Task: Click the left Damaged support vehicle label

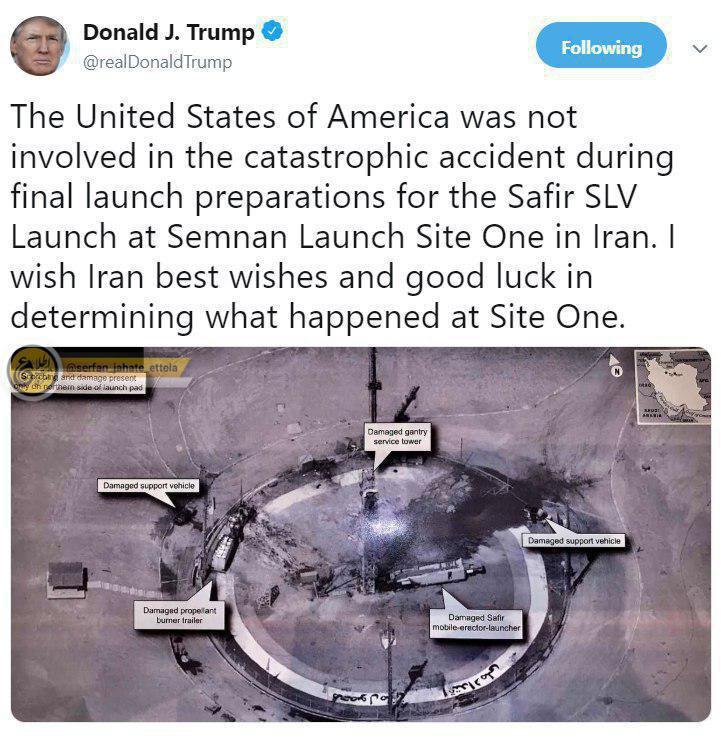Action: point(149,486)
